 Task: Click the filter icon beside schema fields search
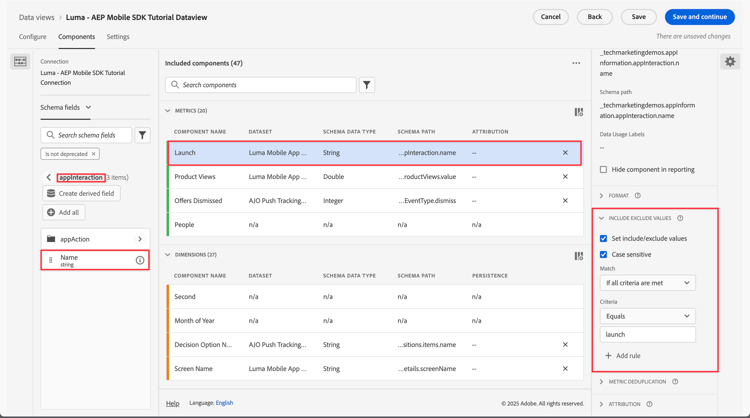142,135
